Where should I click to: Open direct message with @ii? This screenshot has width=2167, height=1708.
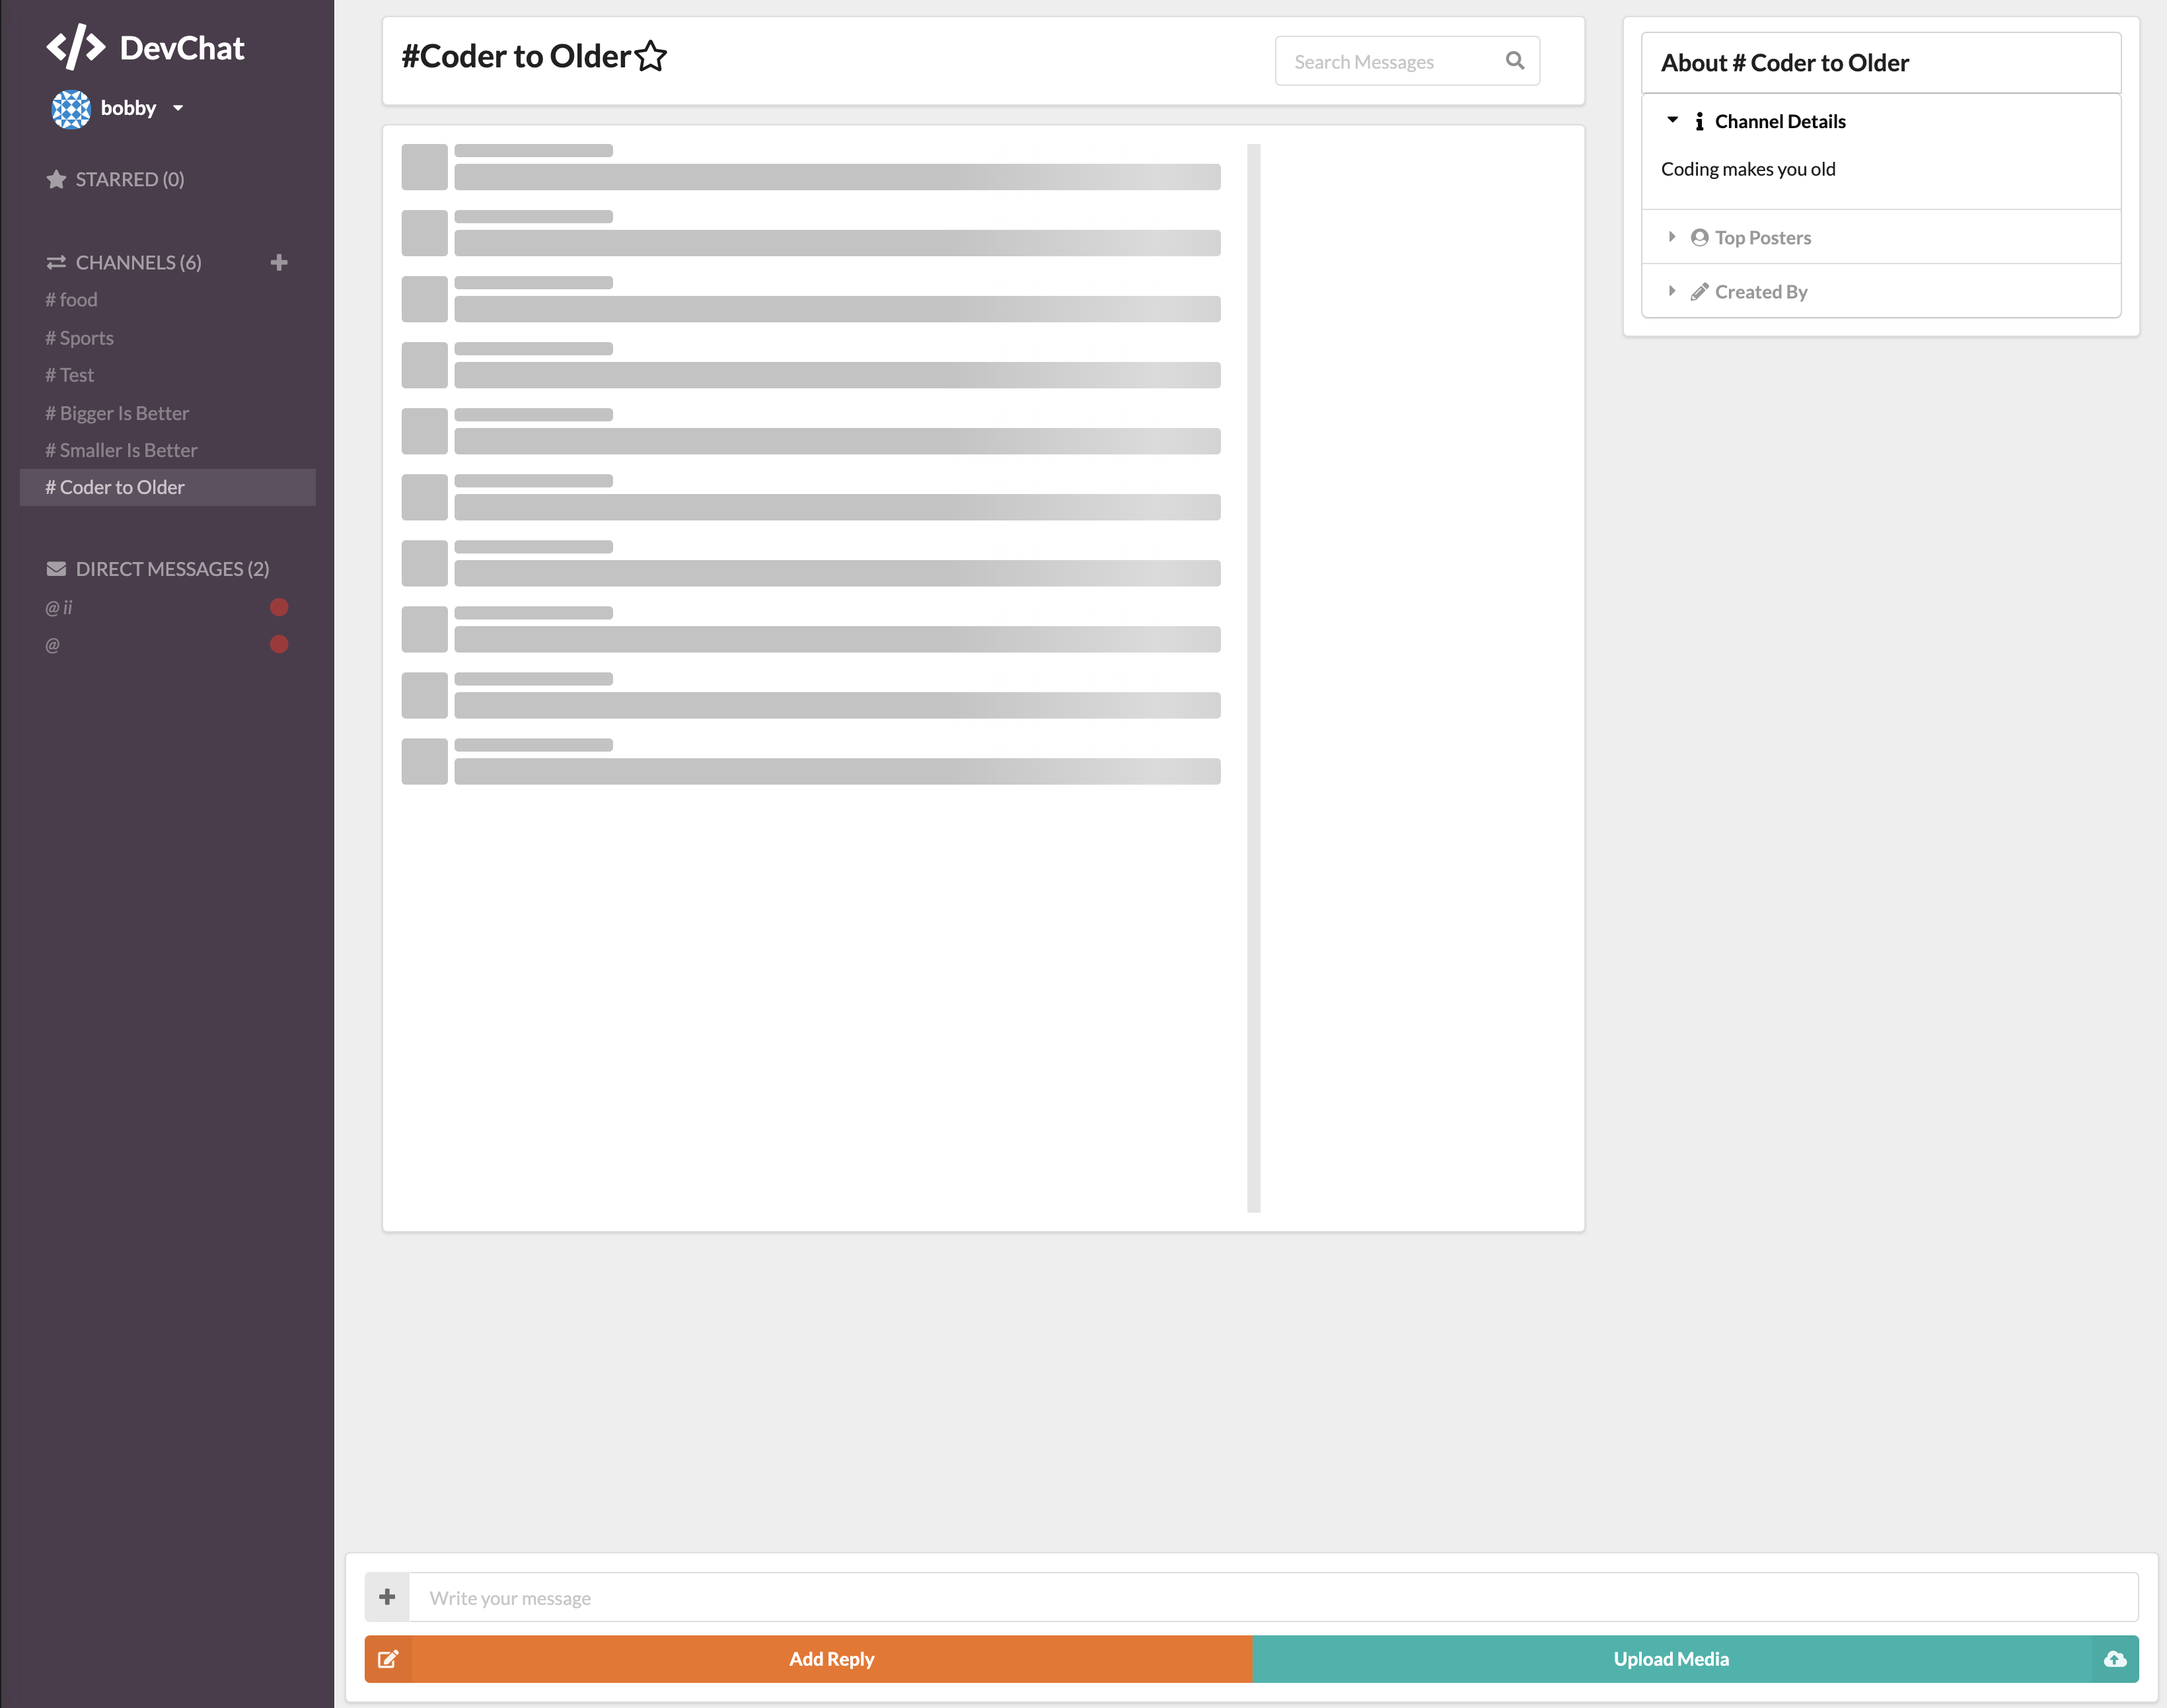click(x=59, y=607)
